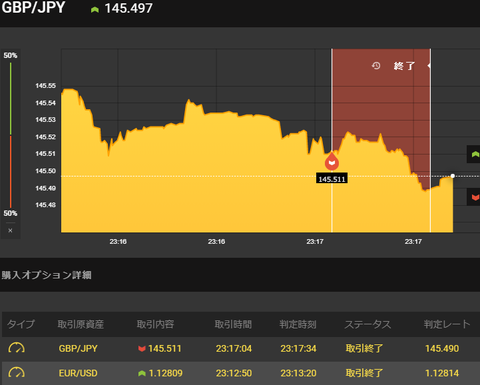The image size is (480, 385).
Task: Click the GBP/JPY asset name in the table
Action: click(78, 349)
